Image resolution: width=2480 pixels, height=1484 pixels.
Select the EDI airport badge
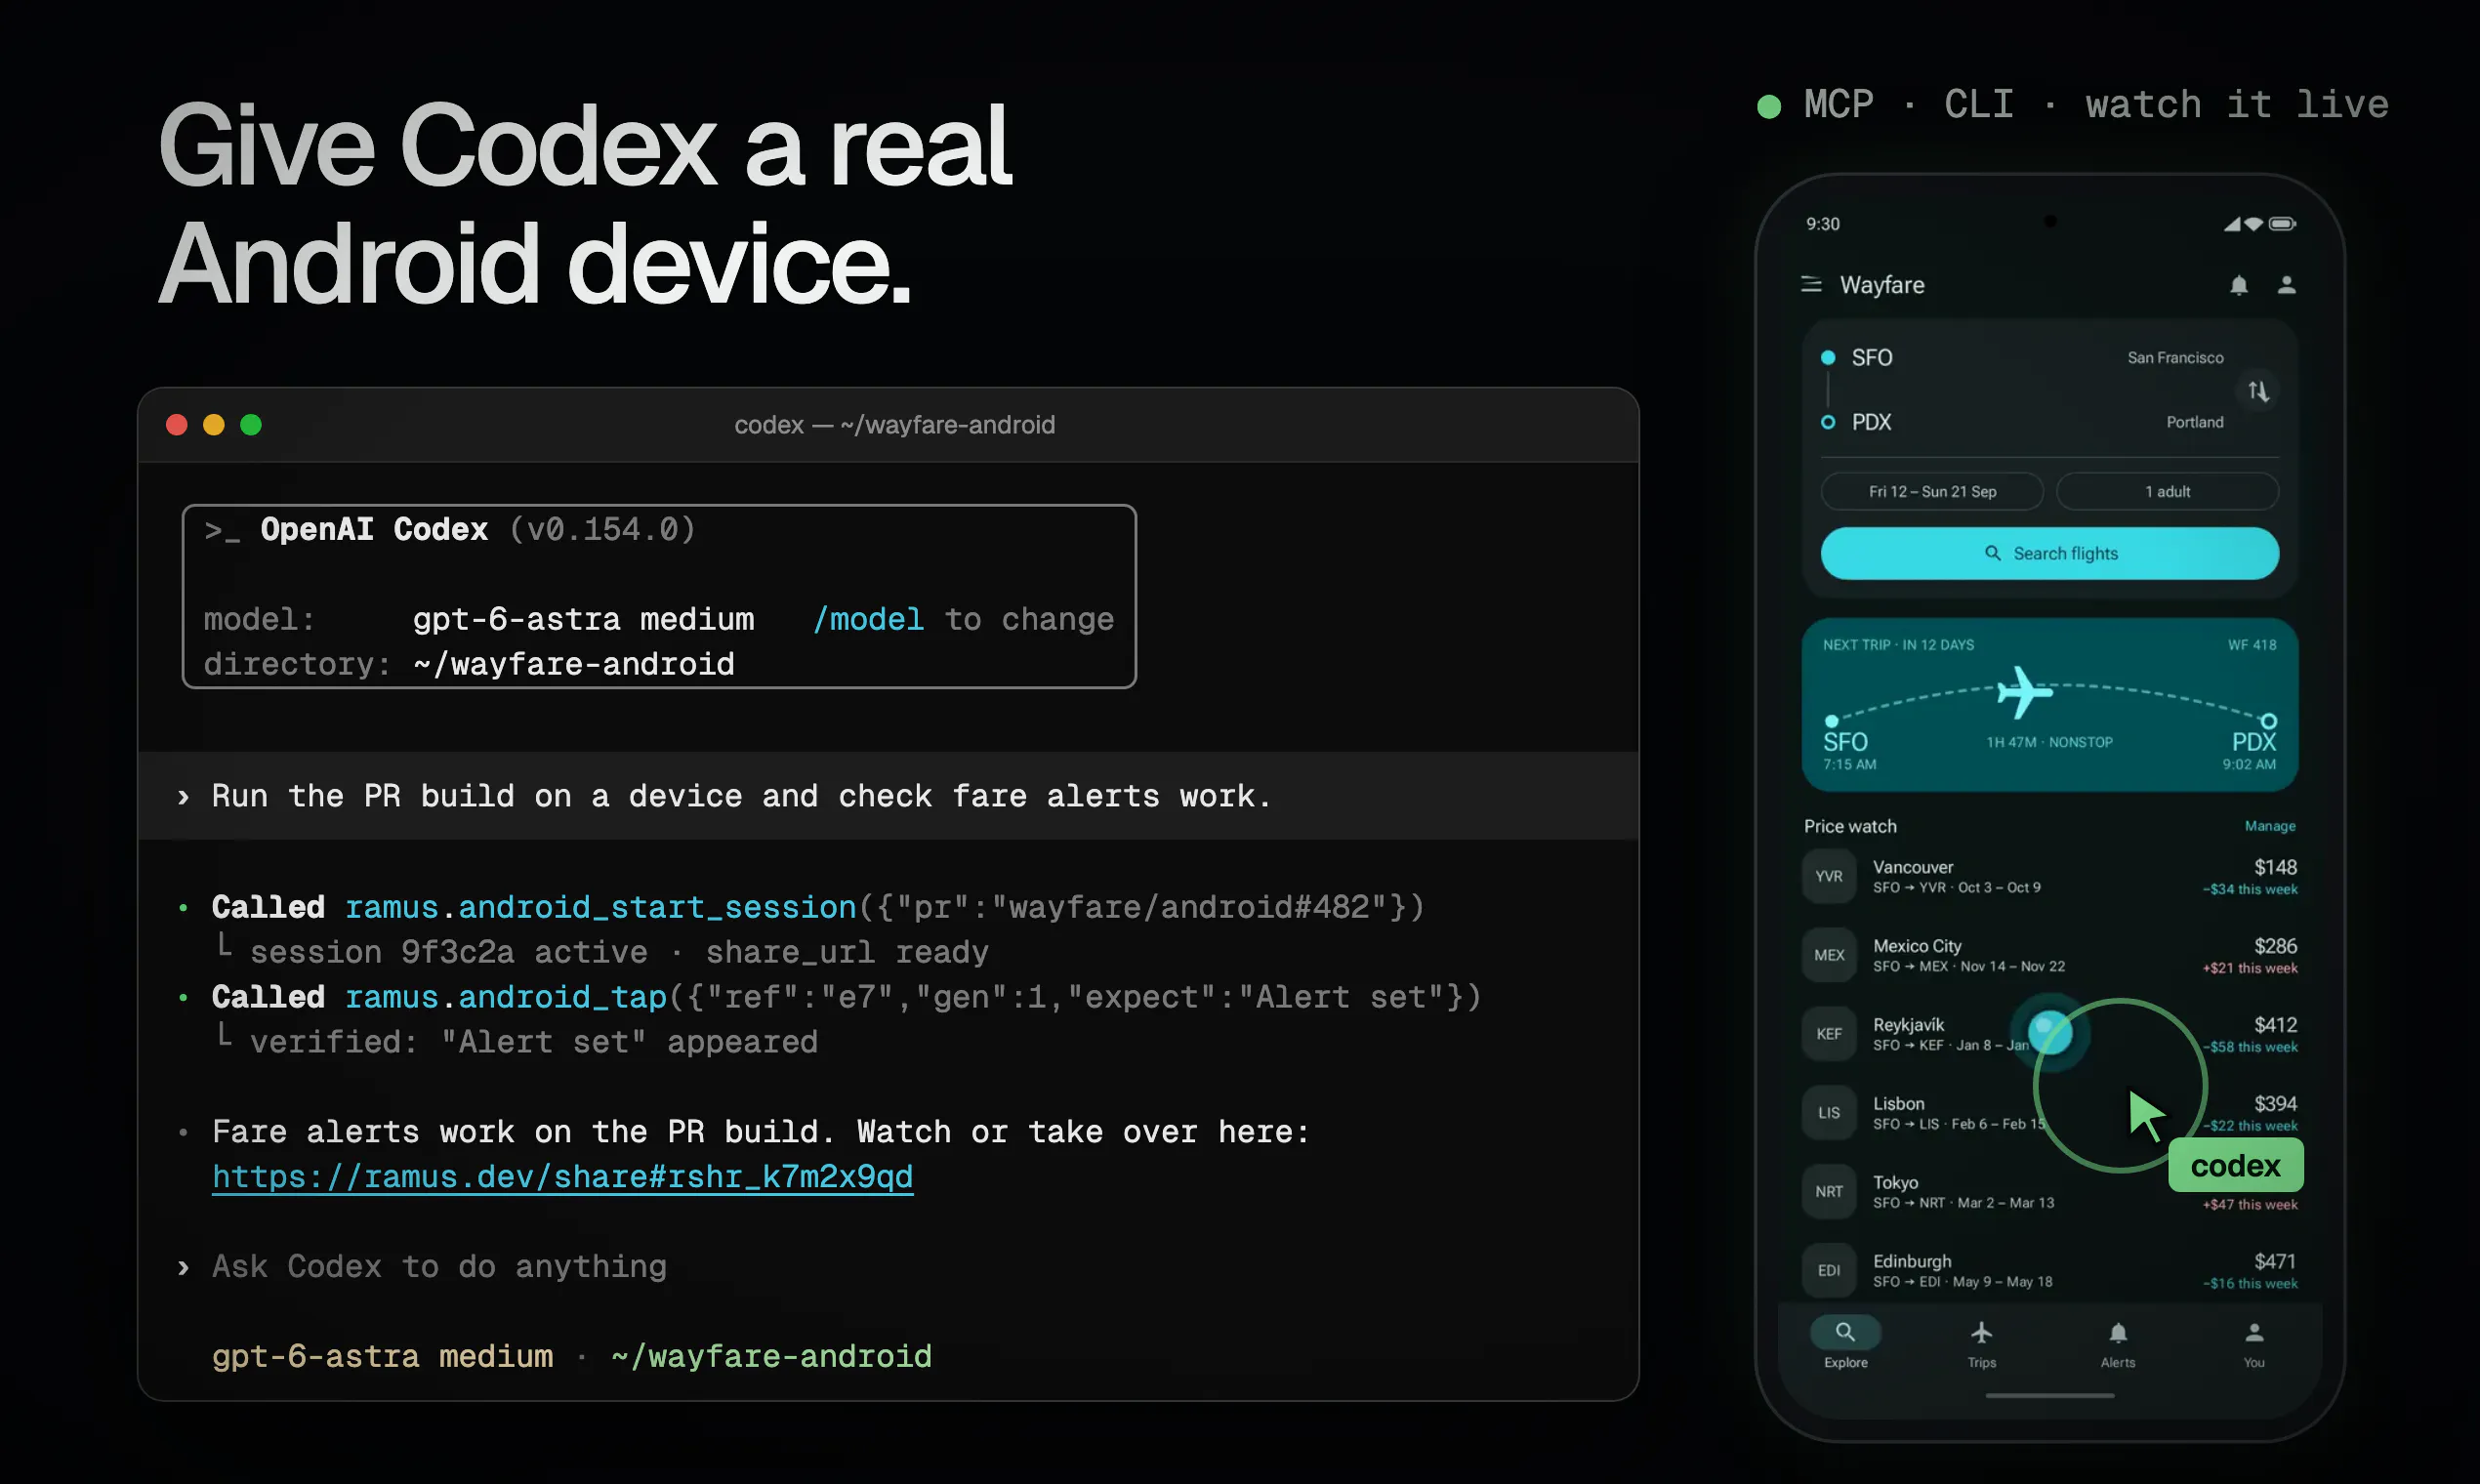pyautogui.click(x=1829, y=1271)
